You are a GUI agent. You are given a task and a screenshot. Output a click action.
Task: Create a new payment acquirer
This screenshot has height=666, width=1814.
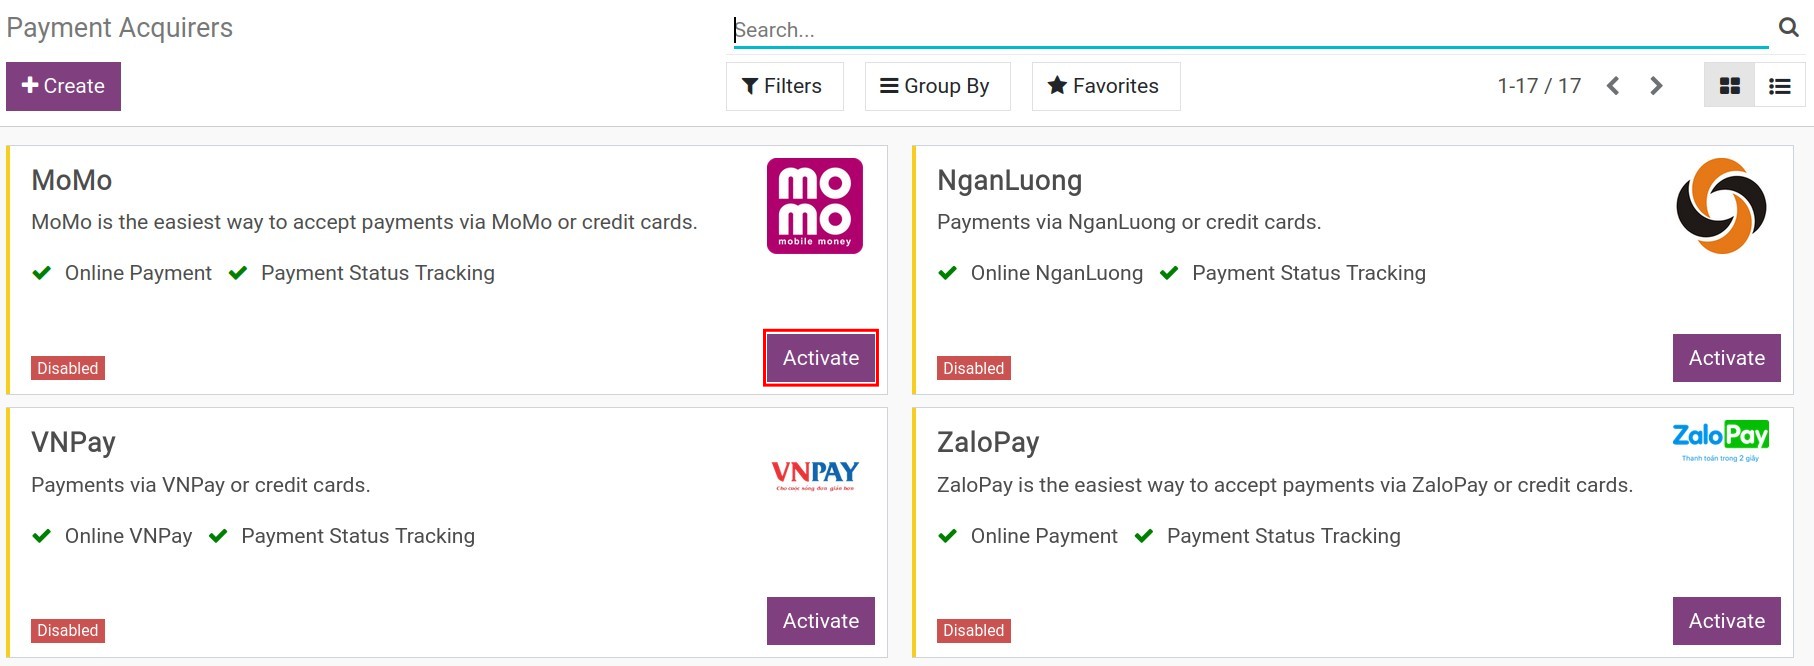63,86
